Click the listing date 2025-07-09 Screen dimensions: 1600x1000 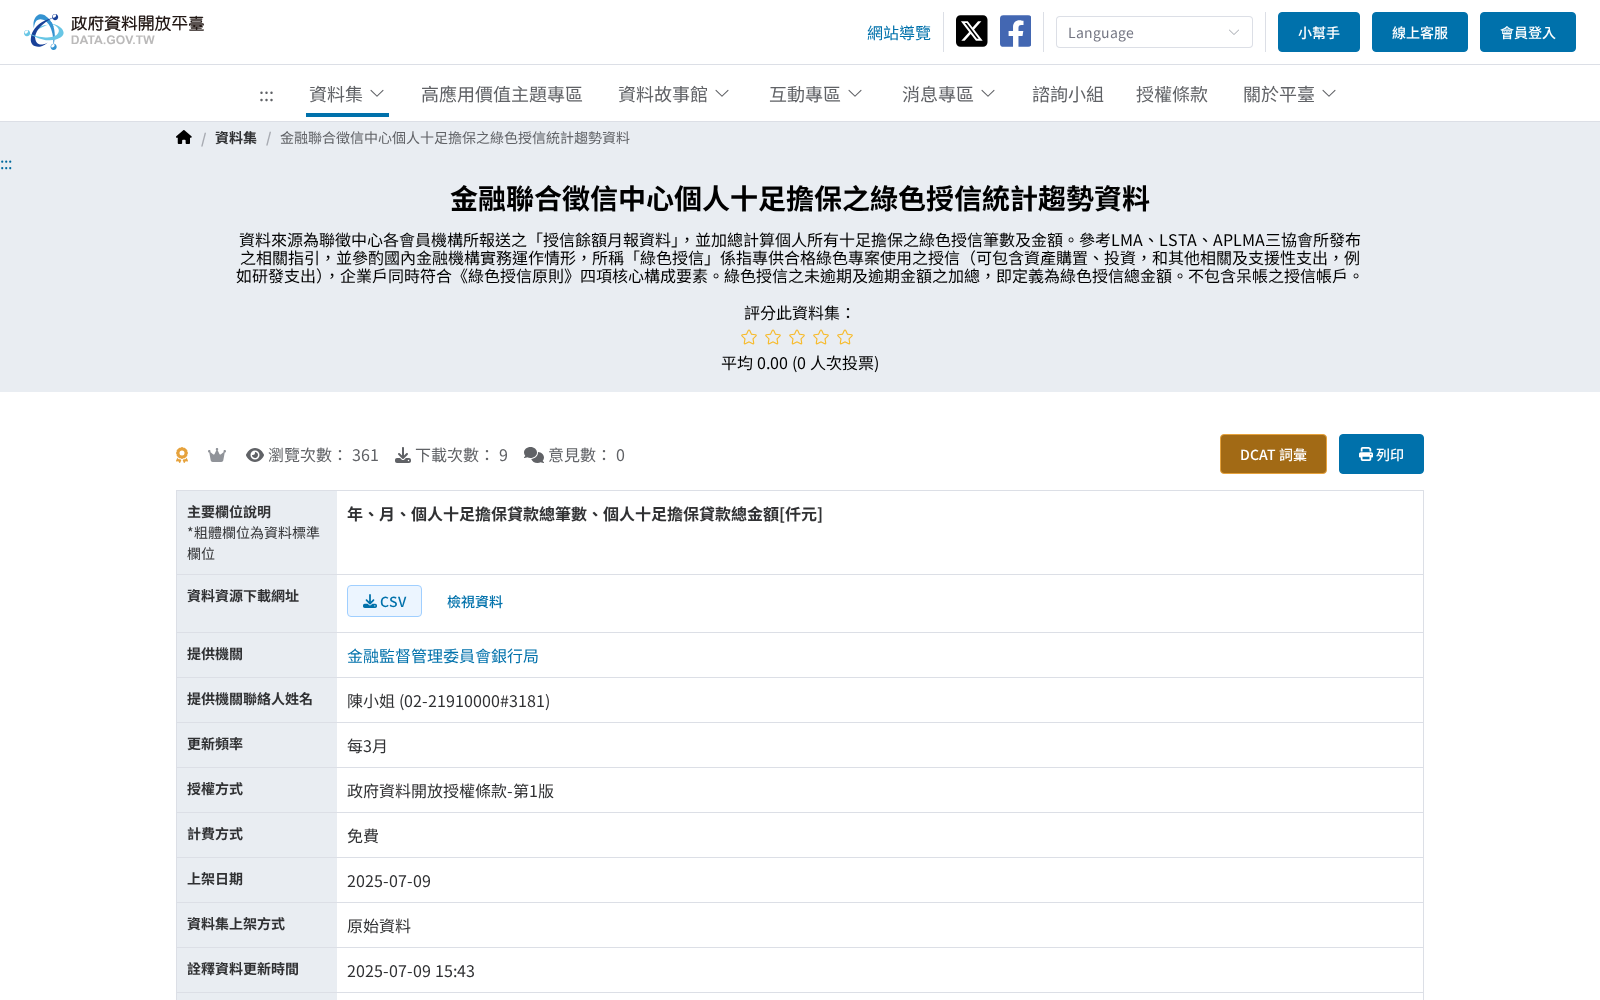pos(389,881)
